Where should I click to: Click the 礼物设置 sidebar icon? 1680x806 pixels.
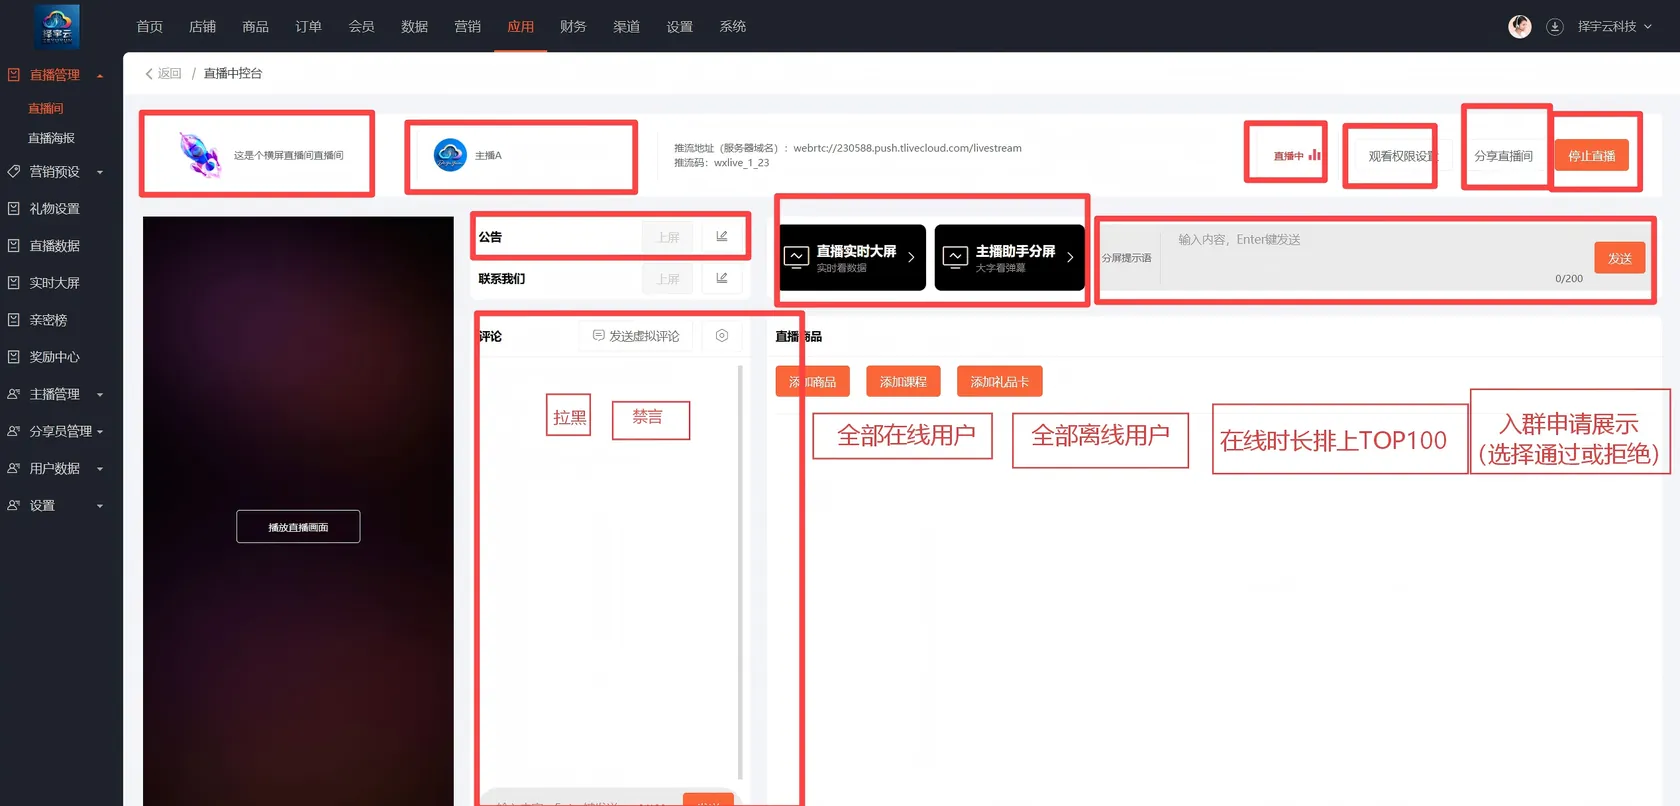tap(14, 209)
